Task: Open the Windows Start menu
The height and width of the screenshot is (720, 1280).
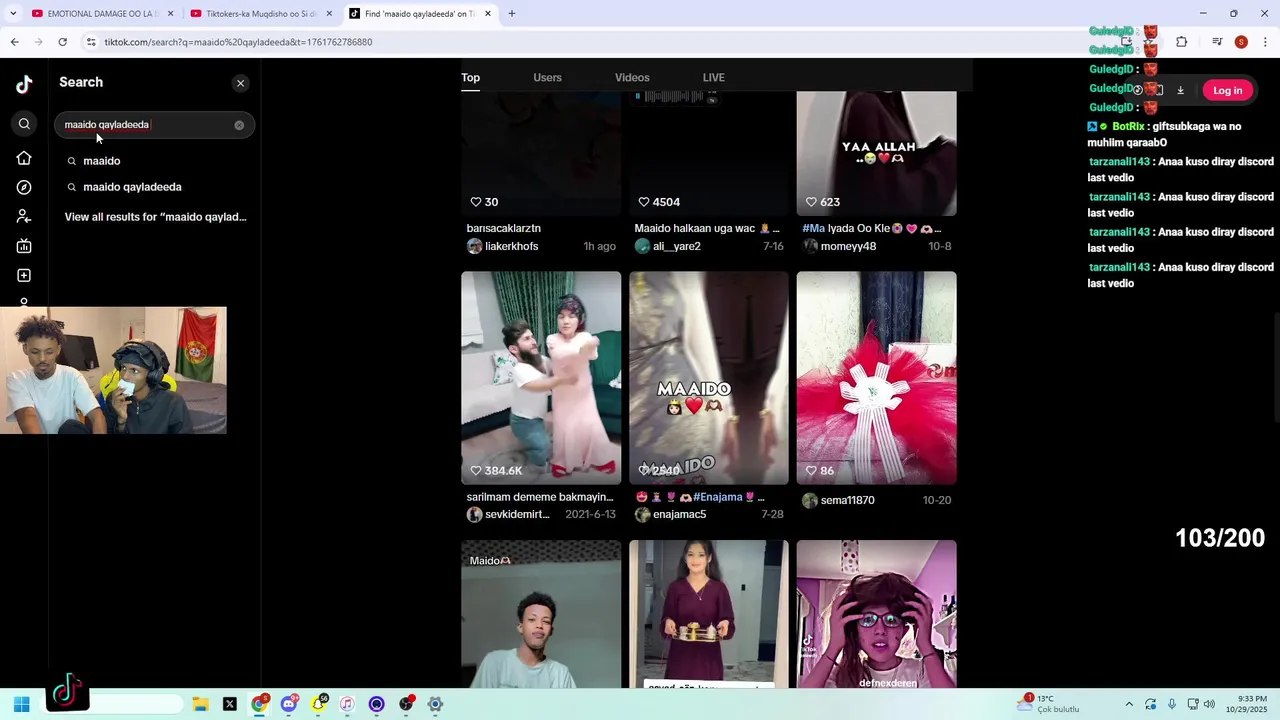Action: pos(21,704)
